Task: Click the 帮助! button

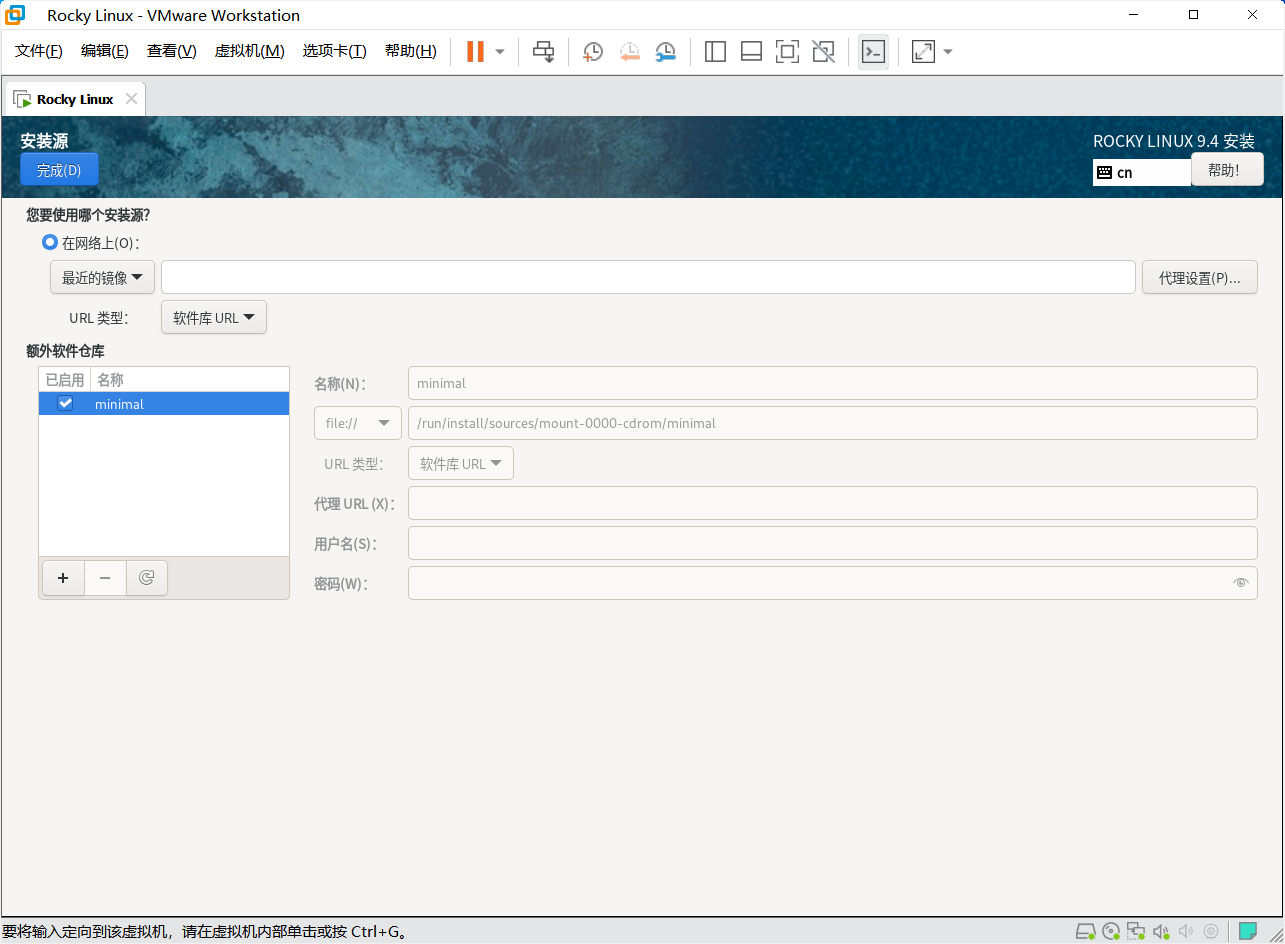Action: 1226,170
